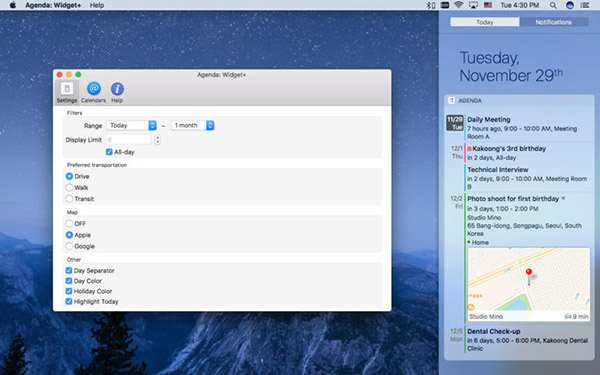Switch to the Today tab
600x375 pixels.
[485, 22]
